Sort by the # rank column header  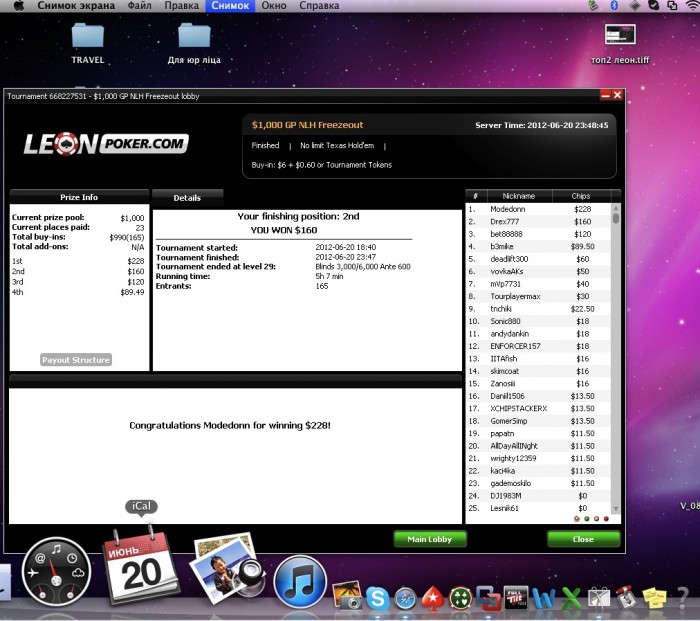pyautogui.click(x=476, y=196)
